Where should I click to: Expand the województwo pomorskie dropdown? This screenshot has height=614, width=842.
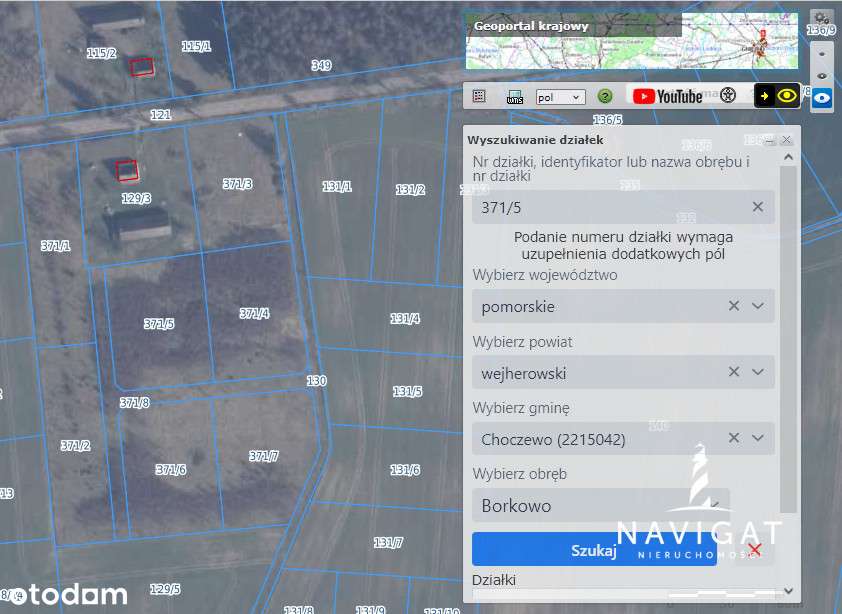pyautogui.click(x=758, y=306)
